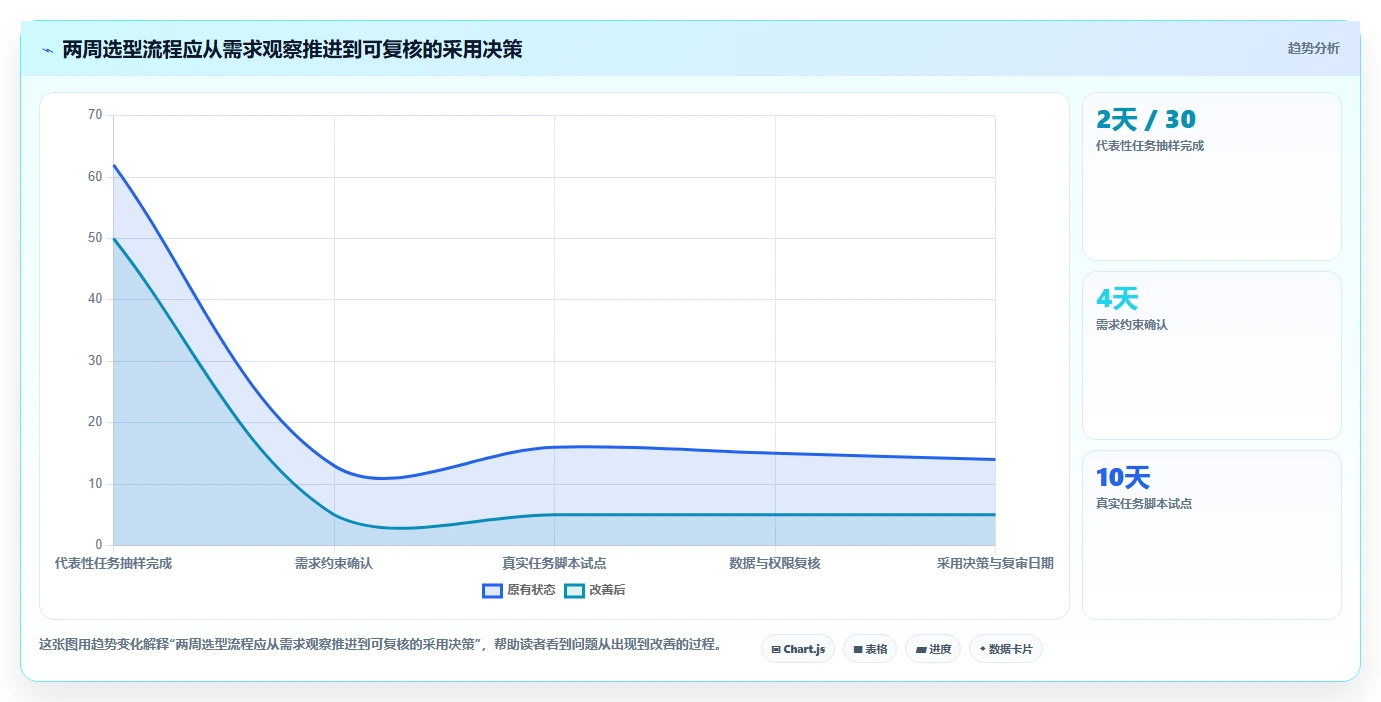Click the blue line's end point at 采用决策与复审日期
Viewport: 1381px width, 702px height.
pos(995,459)
